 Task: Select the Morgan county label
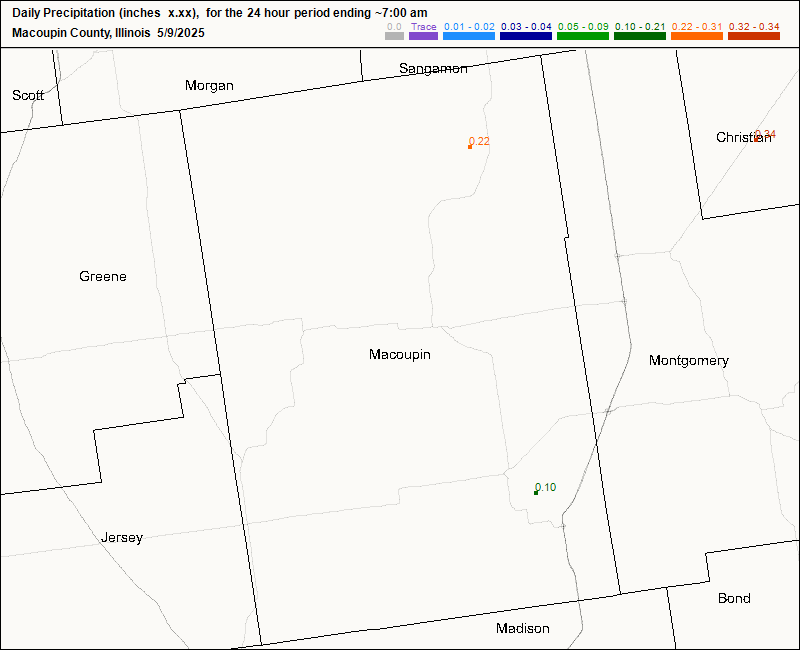click(209, 85)
